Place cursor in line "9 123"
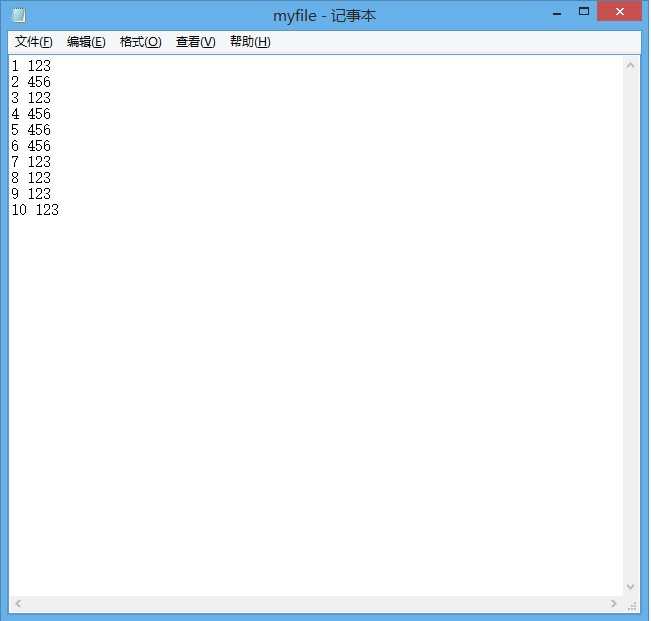This screenshot has height=621, width=651. pos(31,194)
